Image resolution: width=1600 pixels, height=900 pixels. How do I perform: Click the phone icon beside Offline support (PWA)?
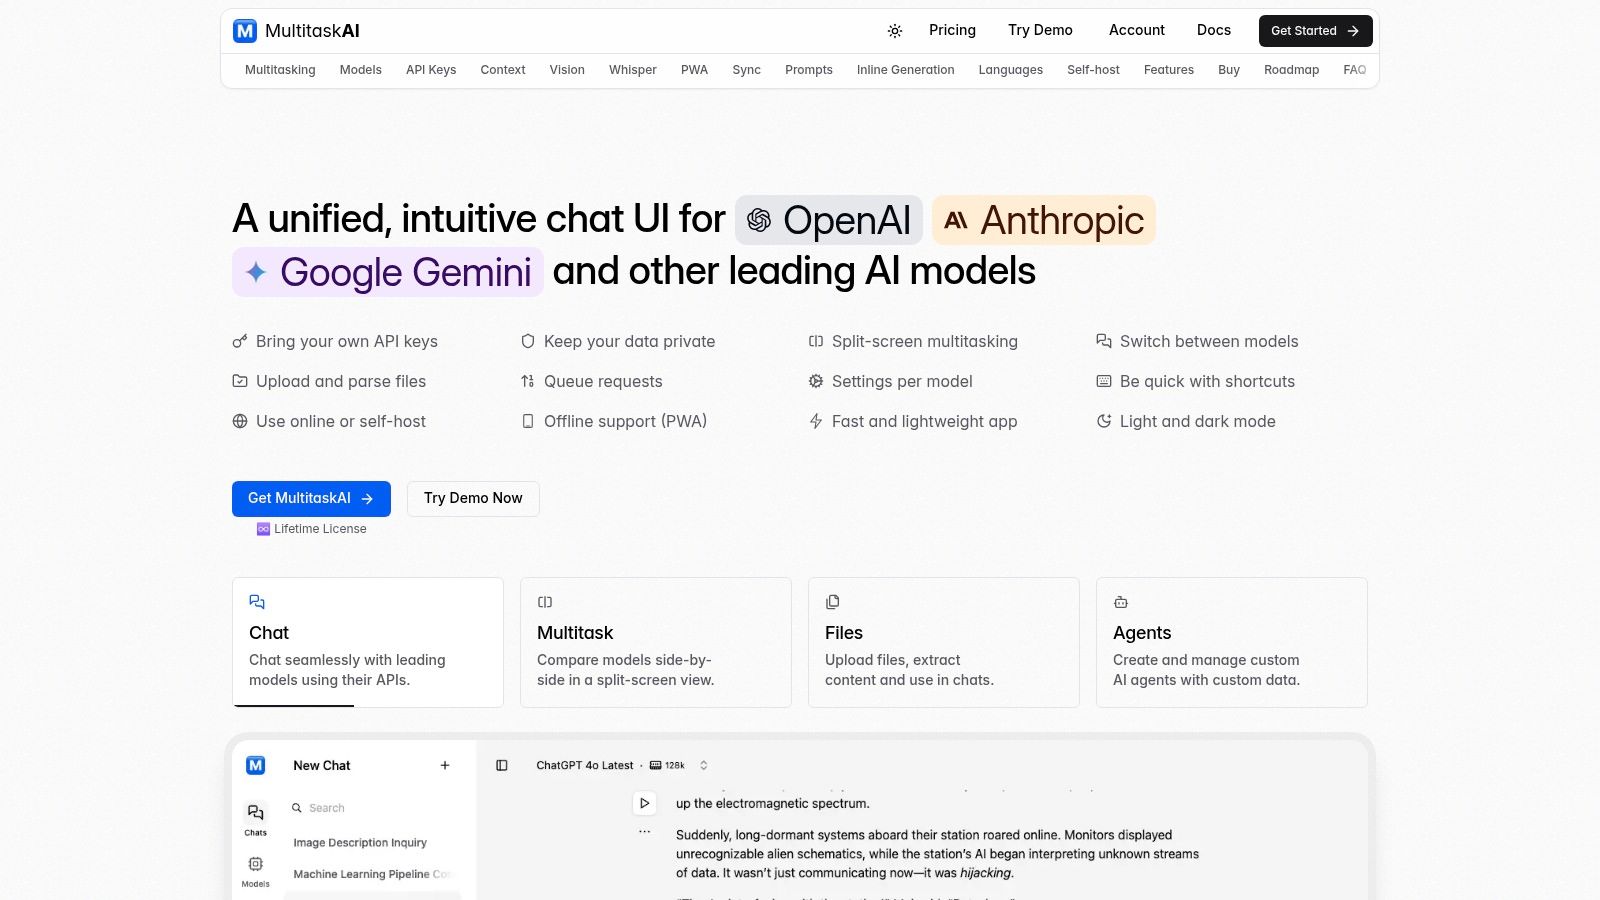tap(528, 421)
